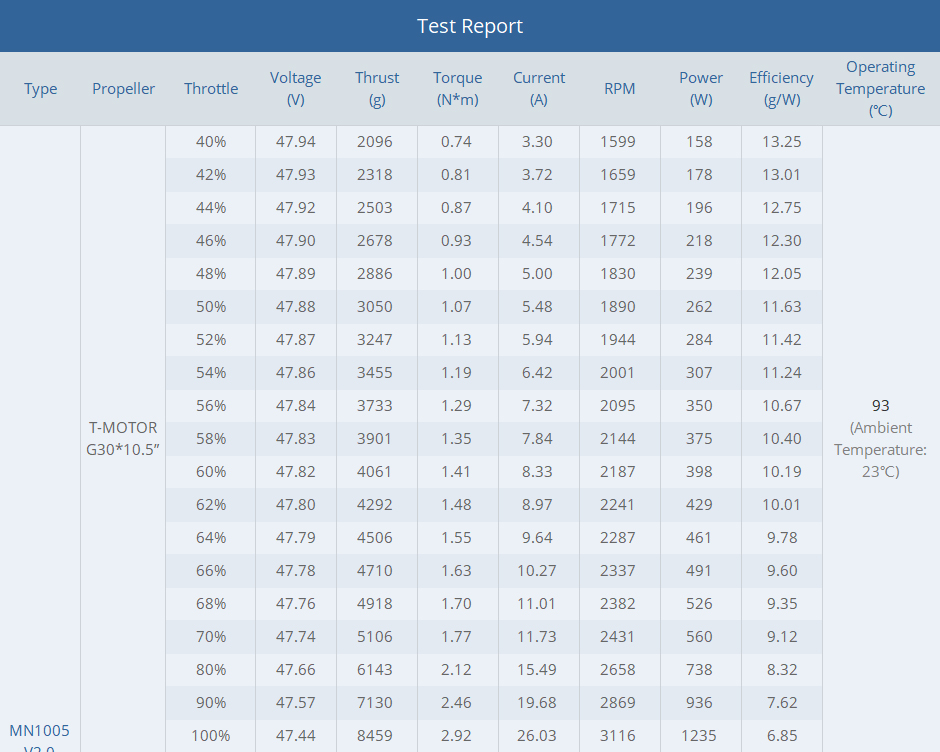
Task: Click the operating temperature value 93
Action: coord(880,405)
